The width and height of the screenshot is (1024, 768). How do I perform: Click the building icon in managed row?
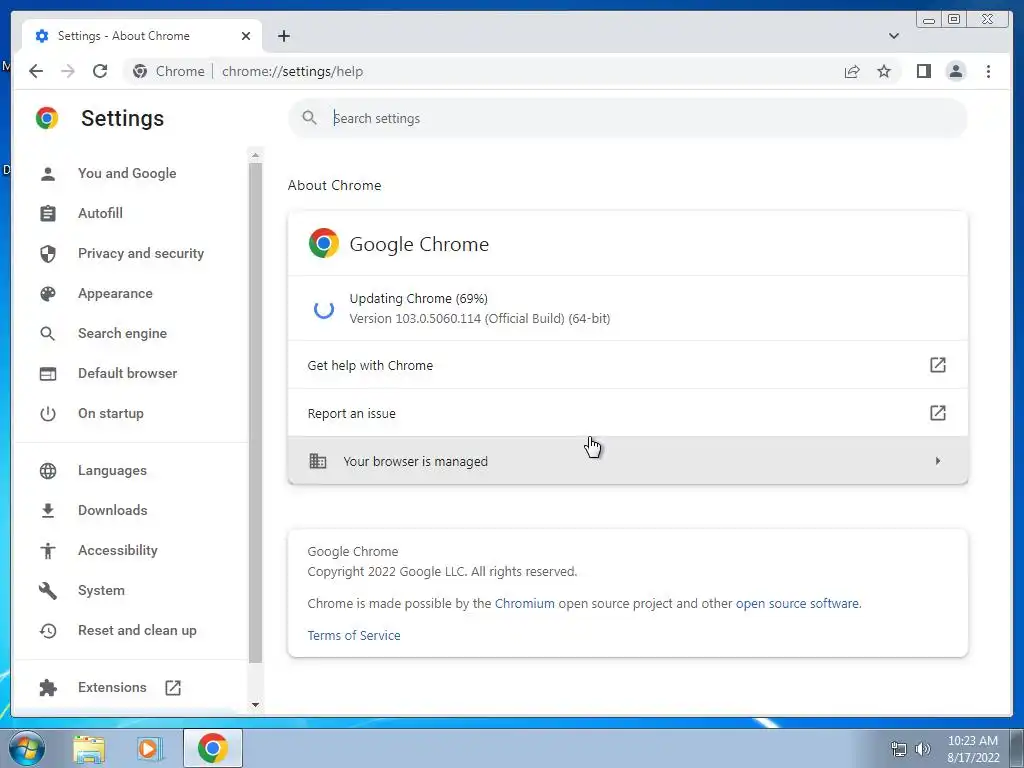point(317,461)
